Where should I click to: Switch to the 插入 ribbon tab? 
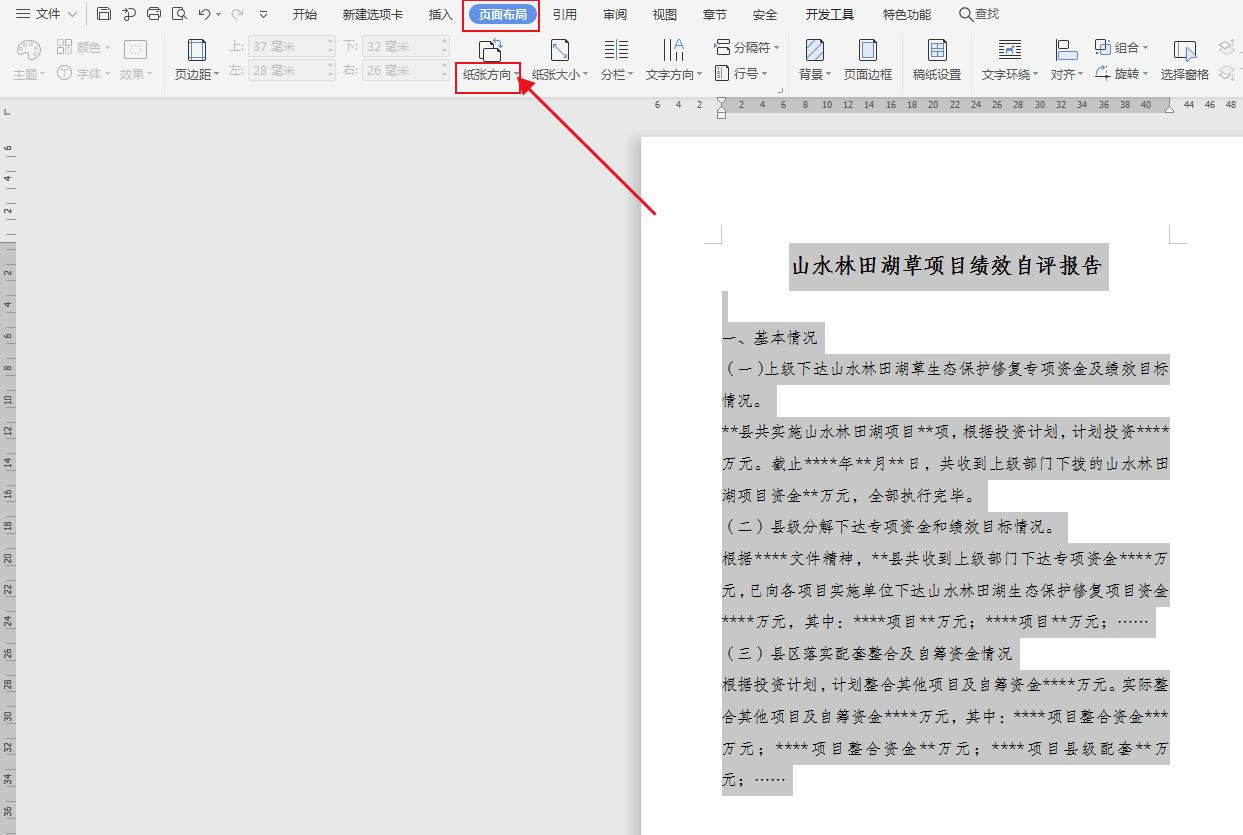[x=438, y=14]
